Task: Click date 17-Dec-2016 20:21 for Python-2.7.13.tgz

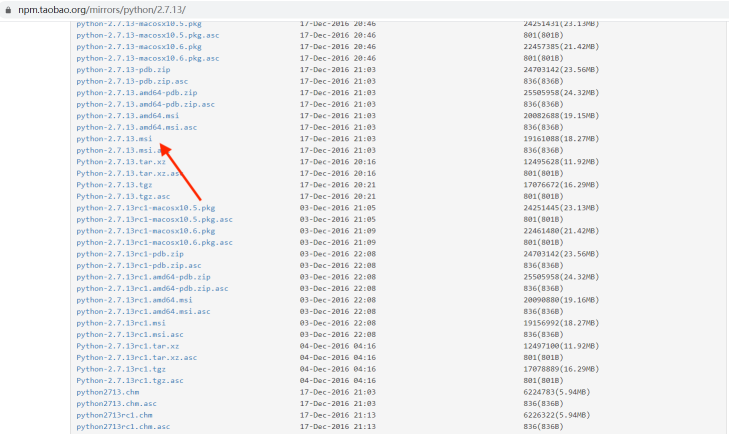Action: click(338, 185)
